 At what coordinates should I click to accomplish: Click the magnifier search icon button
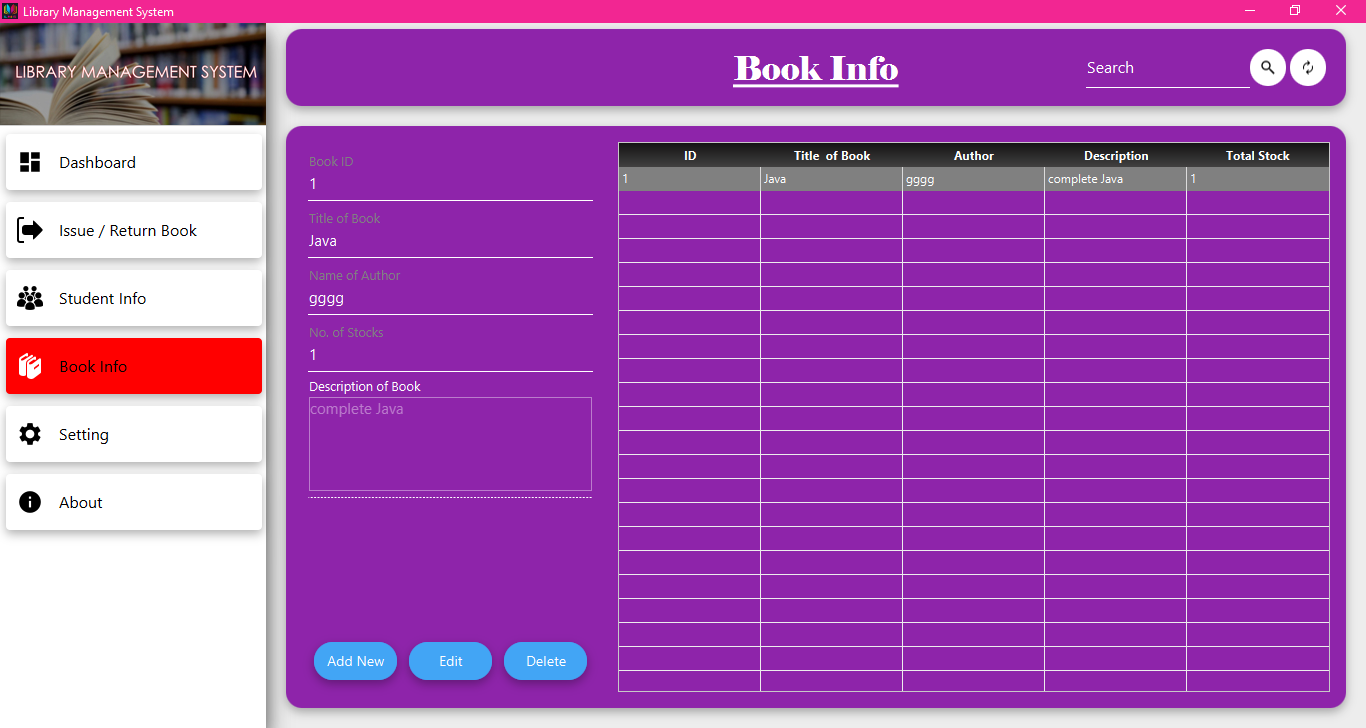click(x=1268, y=68)
